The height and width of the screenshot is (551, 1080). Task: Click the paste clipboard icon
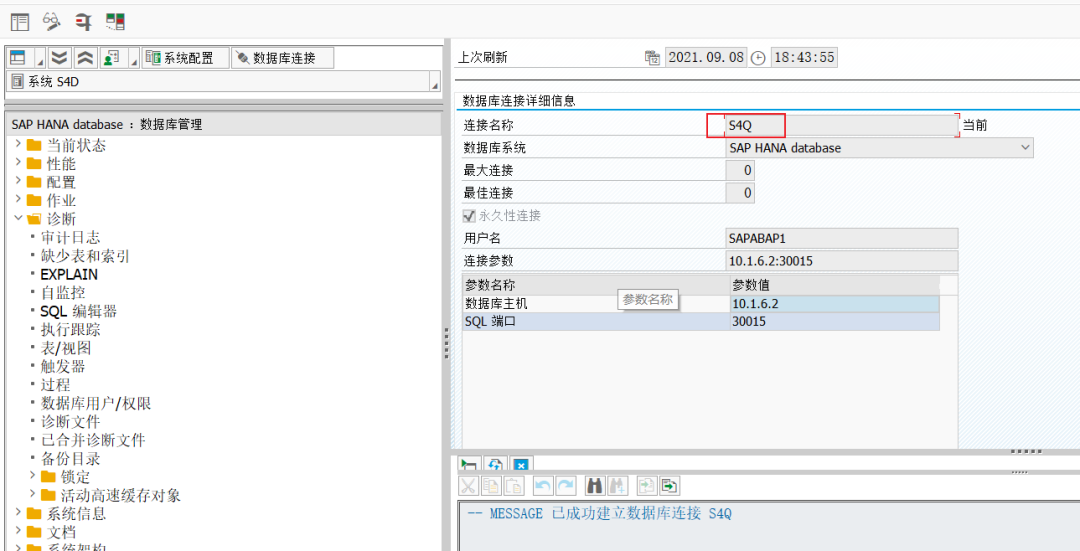click(514, 486)
